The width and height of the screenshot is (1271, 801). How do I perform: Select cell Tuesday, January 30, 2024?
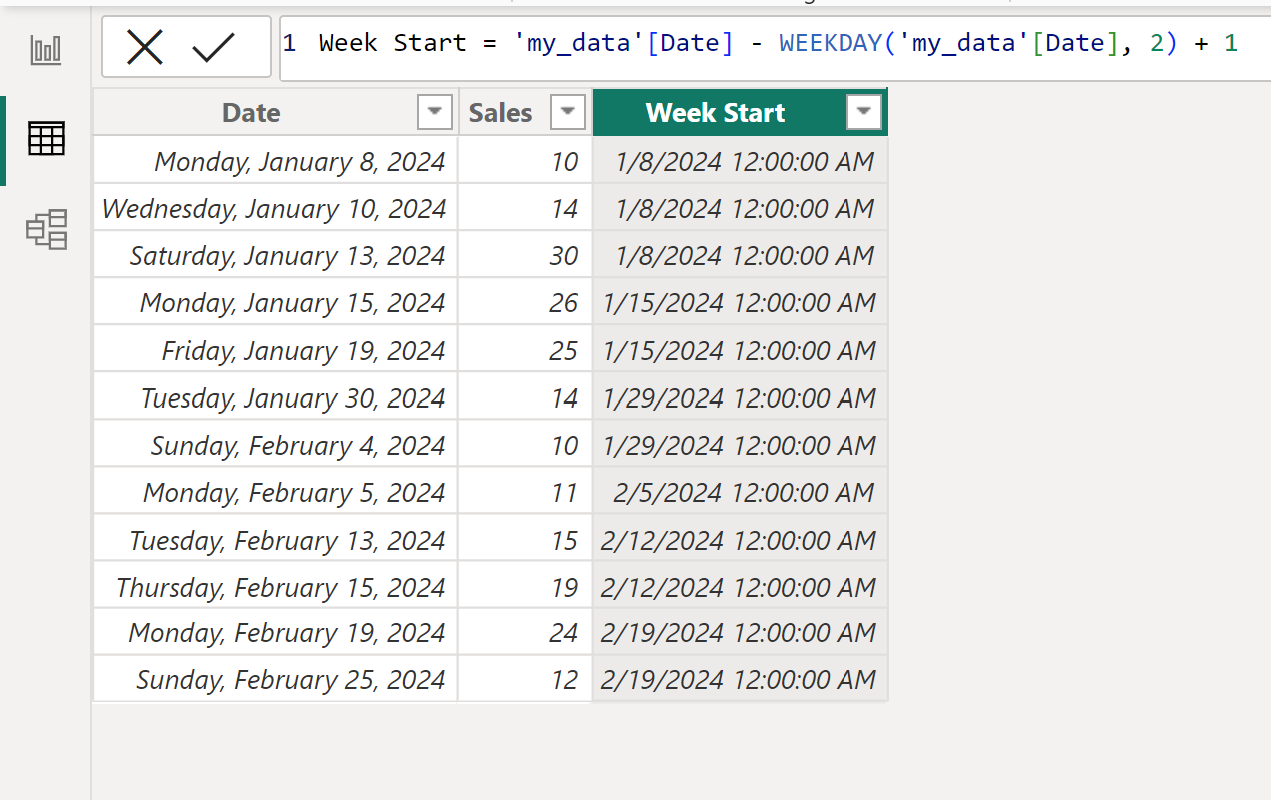pyautogui.click(x=275, y=398)
